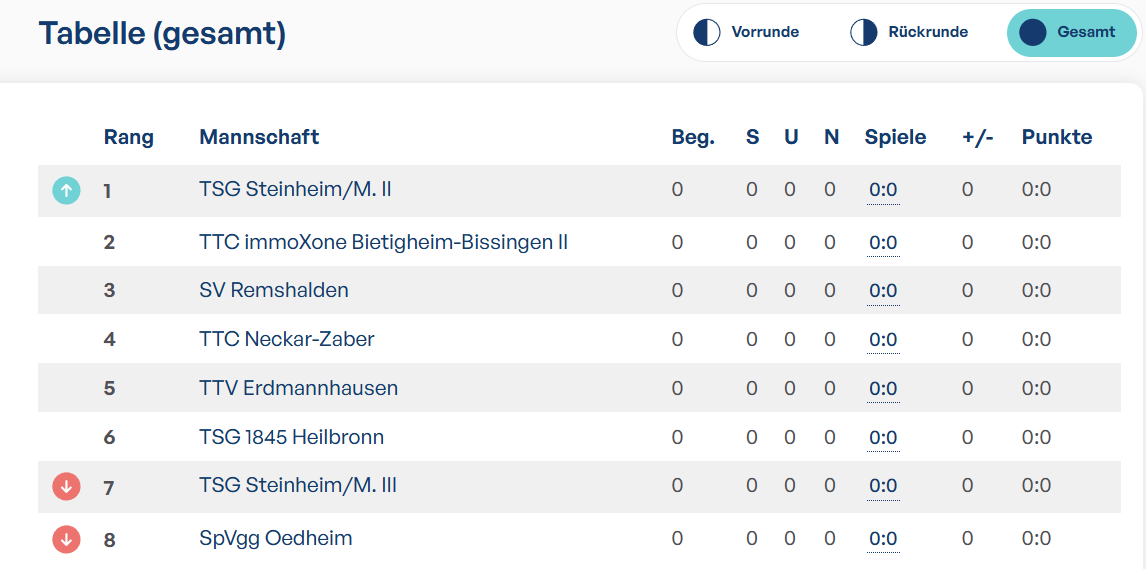Click TSG 1845 Heilbronn team name
Screen dimensions: 1146x569
click(x=292, y=437)
